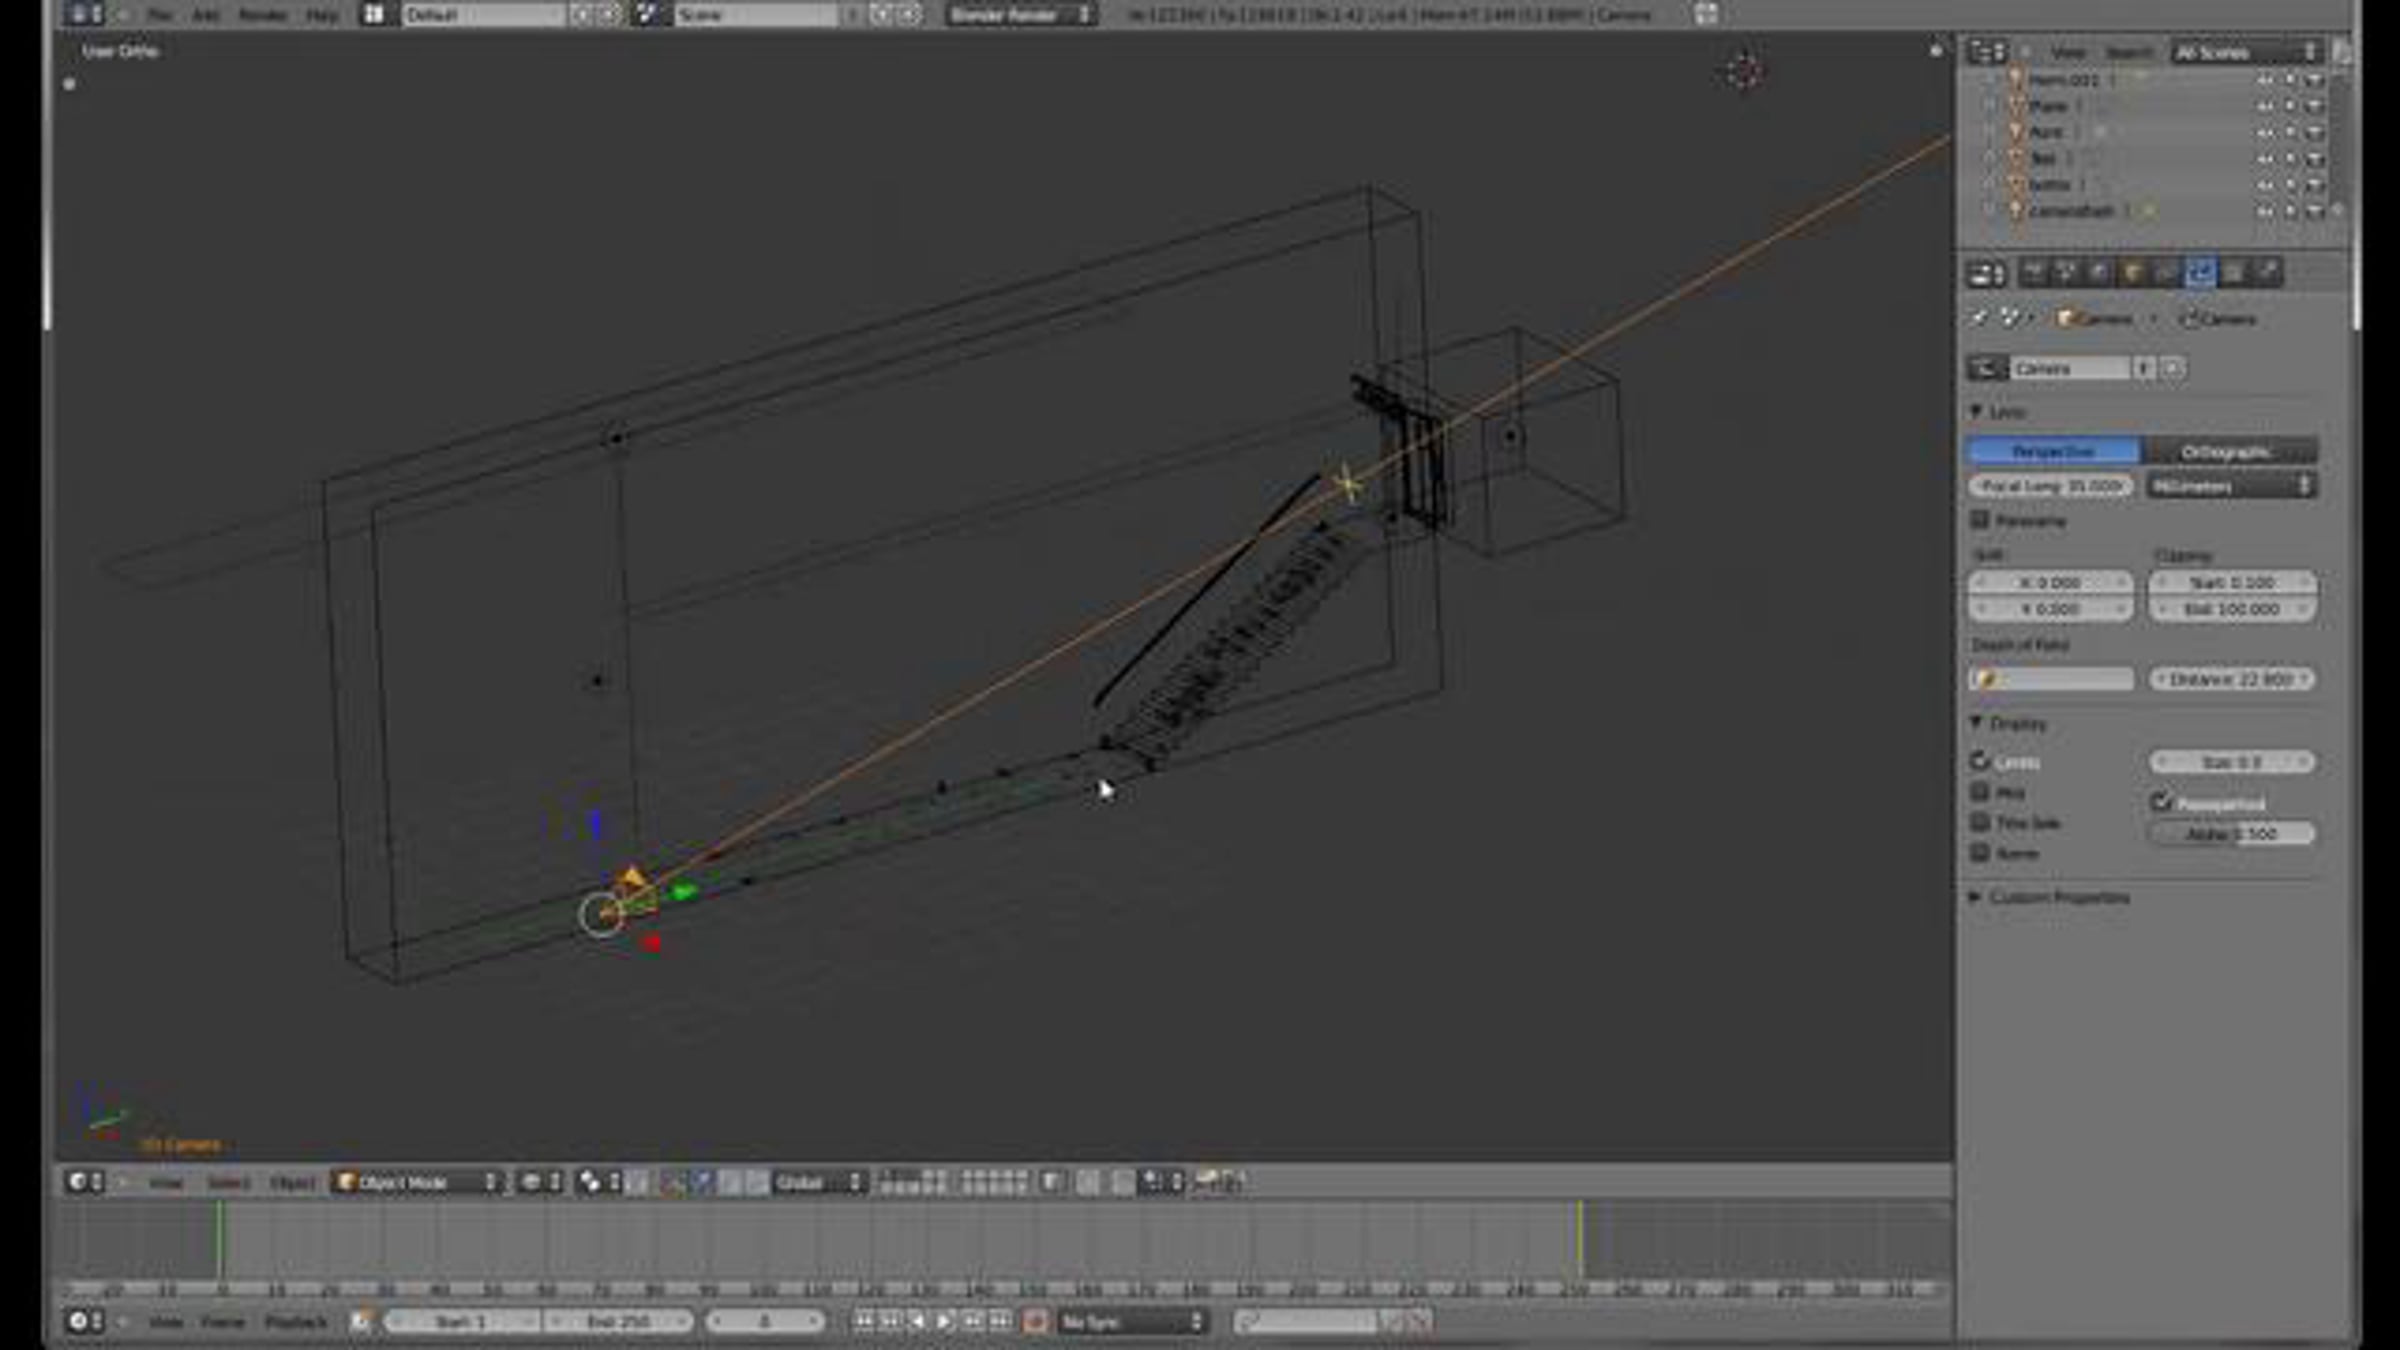
Task: Click the screen layout browse icon
Action: tap(374, 14)
